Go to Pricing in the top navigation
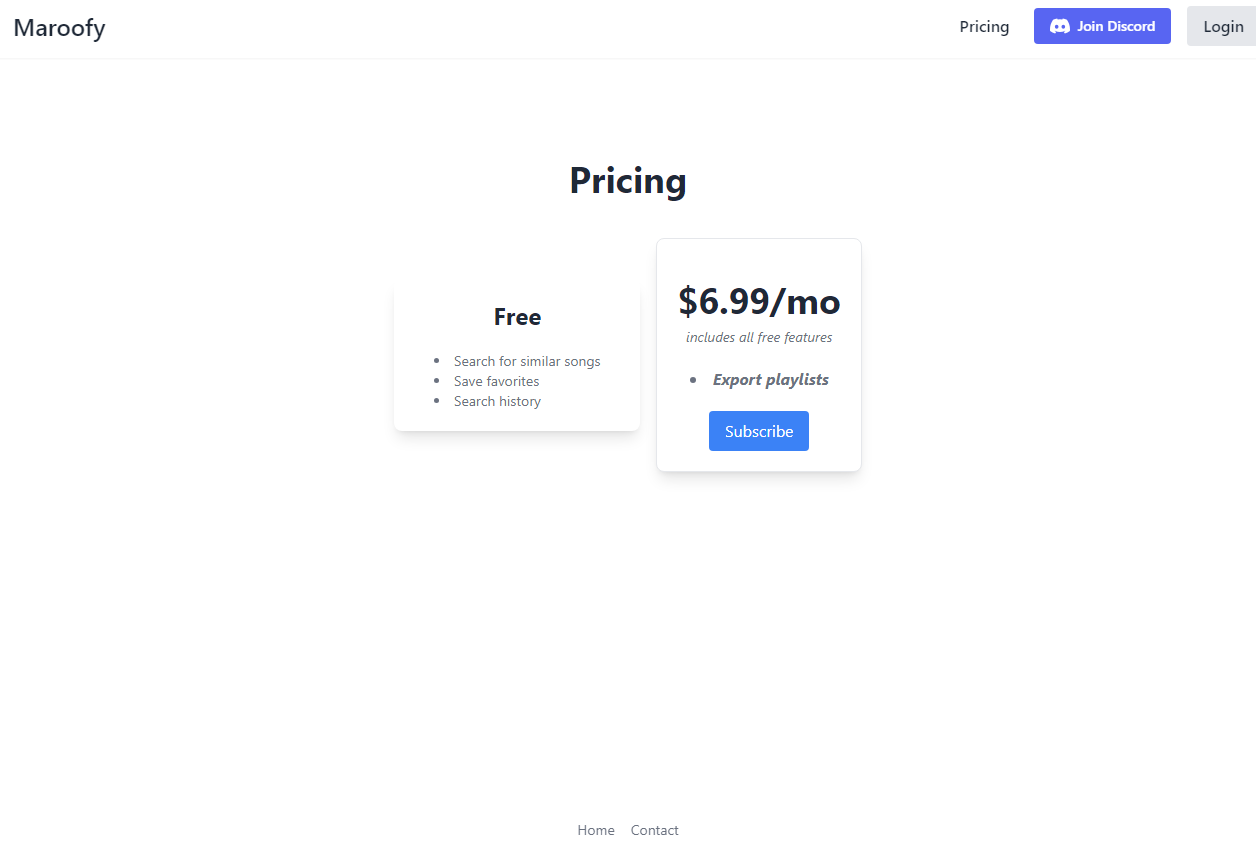The image size is (1256, 849). click(x=984, y=26)
